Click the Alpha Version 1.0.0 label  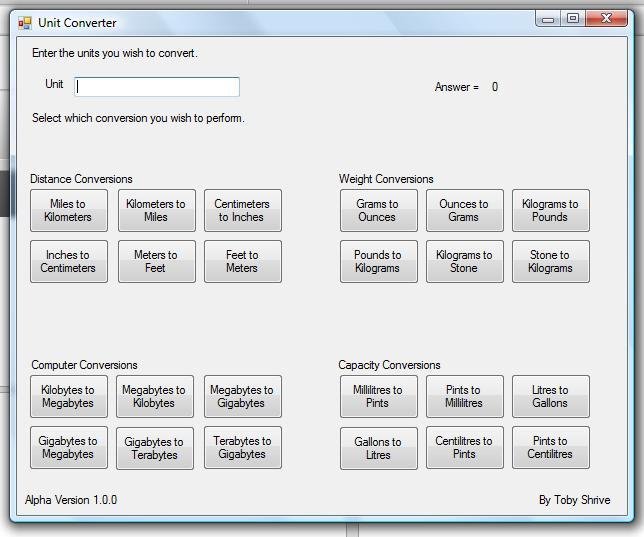click(71, 500)
